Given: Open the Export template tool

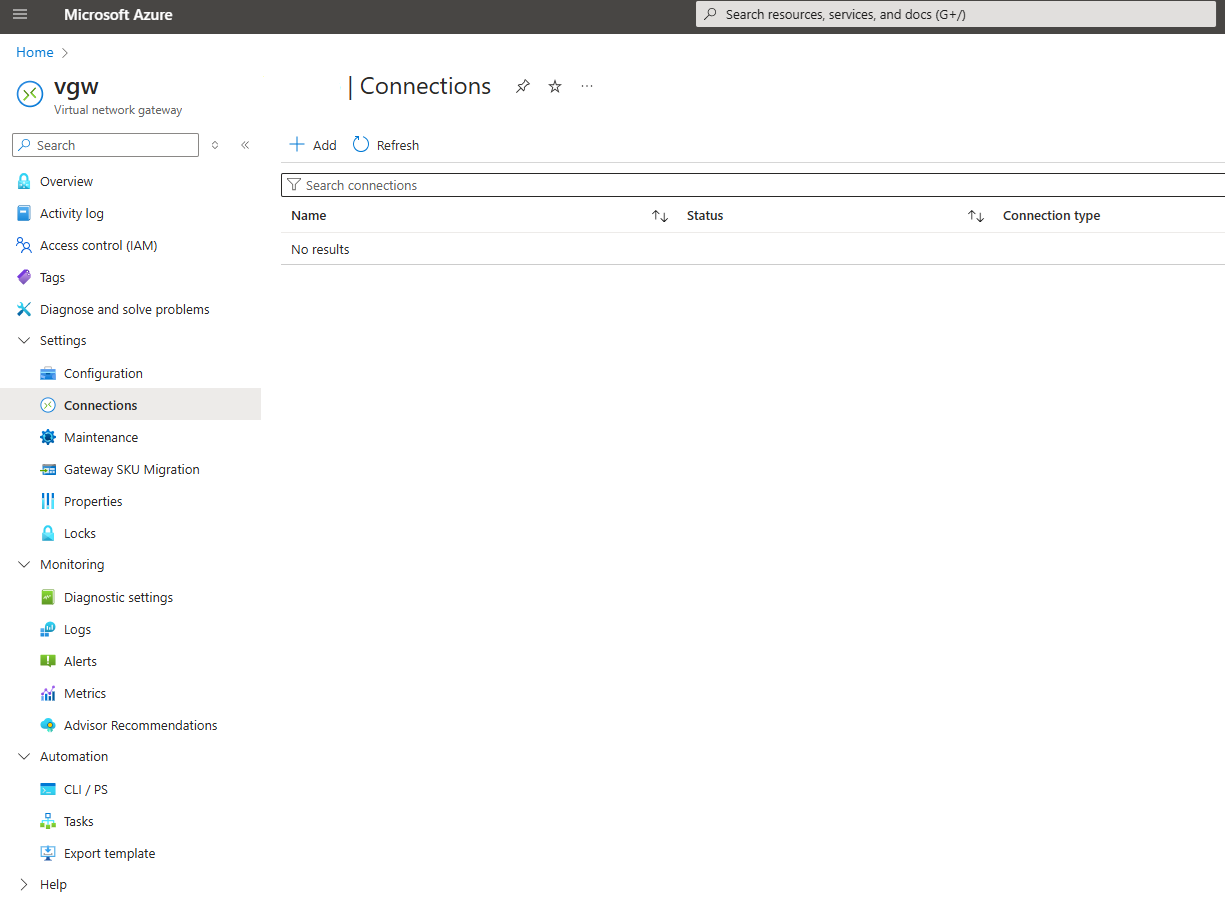Looking at the screenshot, I should click(109, 853).
